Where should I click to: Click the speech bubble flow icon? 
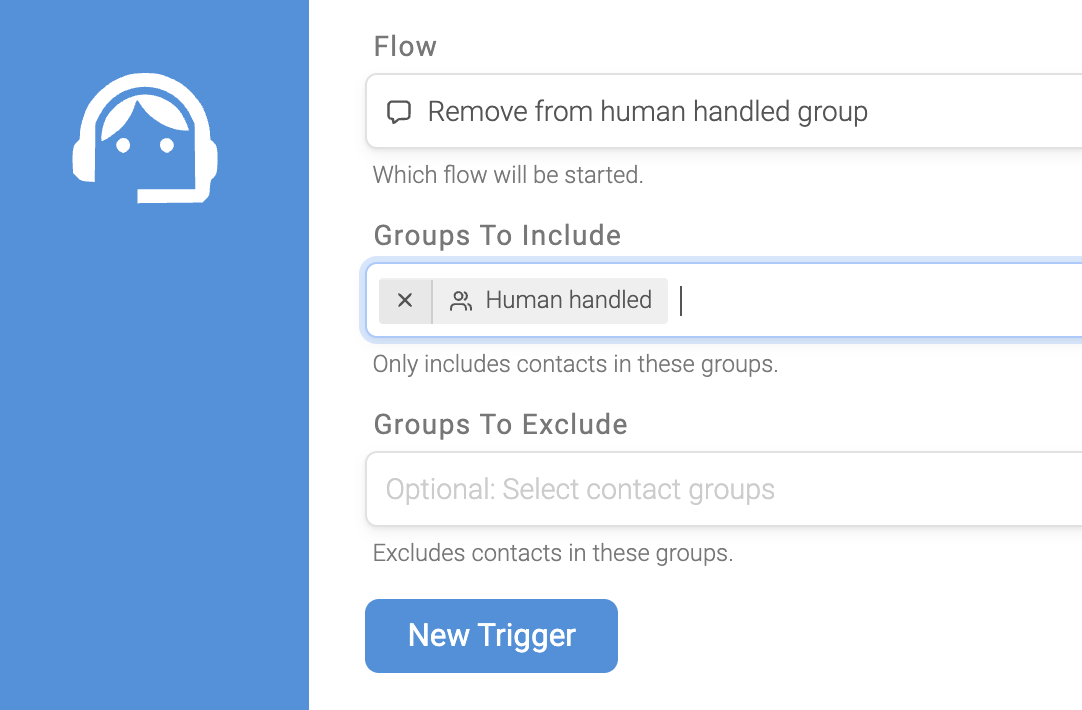399,112
